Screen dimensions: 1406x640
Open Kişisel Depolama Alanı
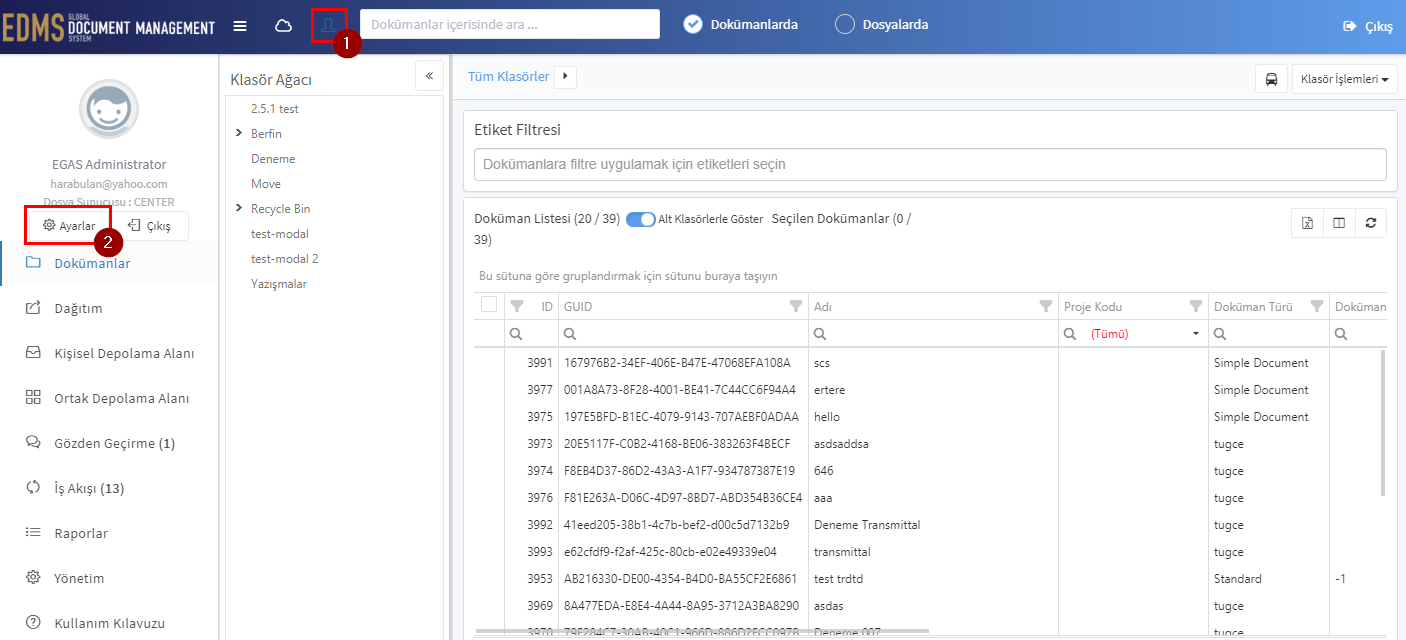pyautogui.click(x=109, y=353)
